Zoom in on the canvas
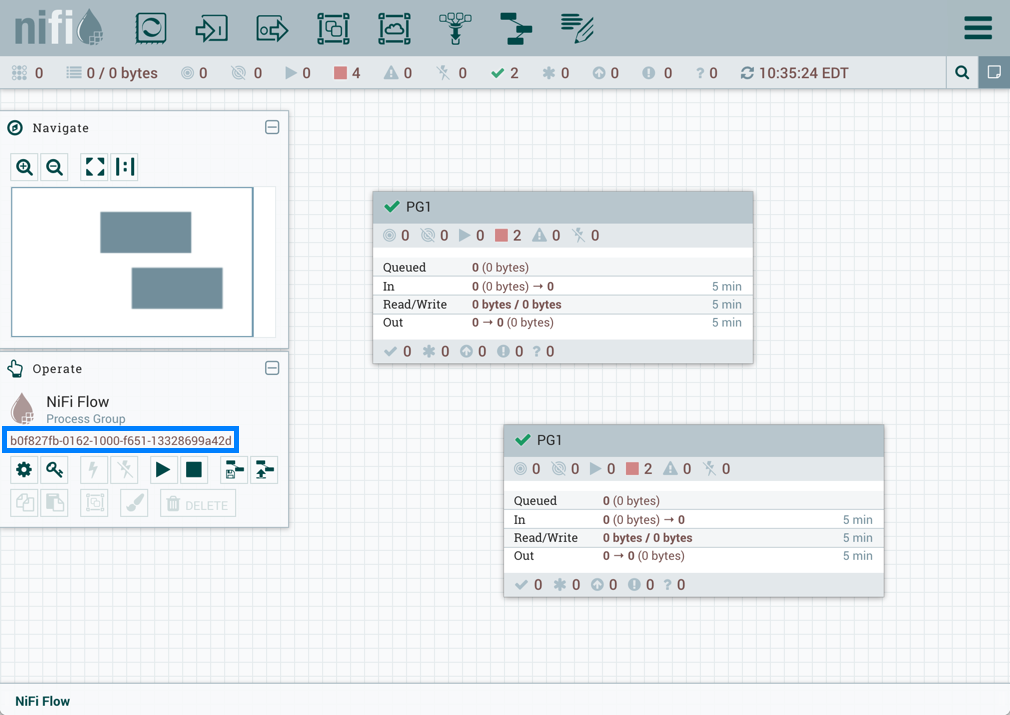The image size is (1010, 715). [25, 167]
